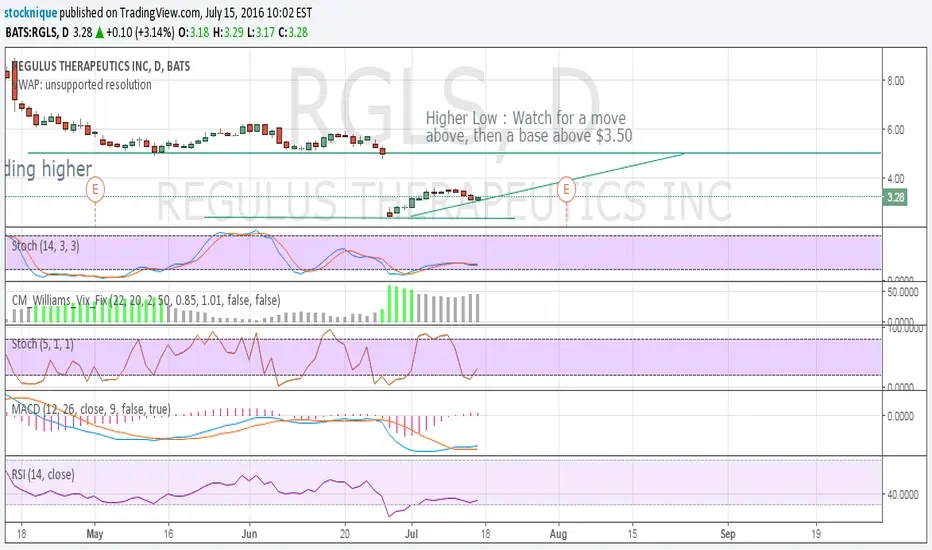Select the BATS:RGLS, D symbol header text

click(x=37, y=33)
